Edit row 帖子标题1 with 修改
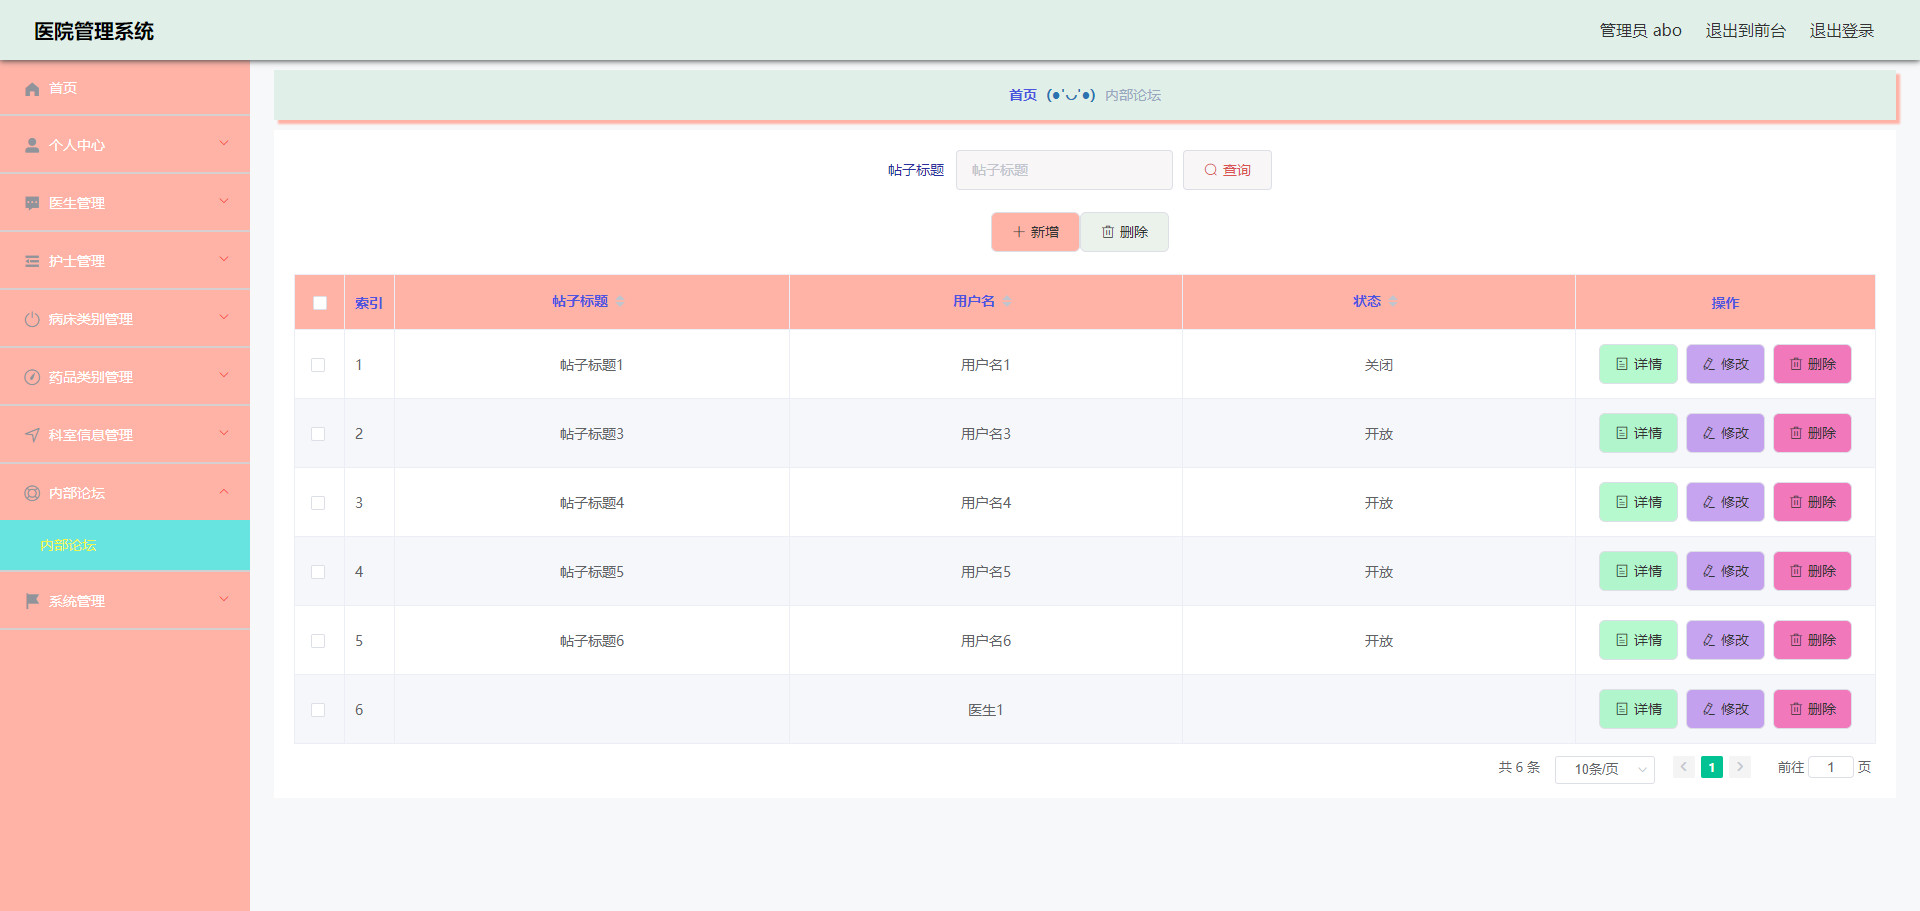The image size is (1920, 911). (1725, 364)
